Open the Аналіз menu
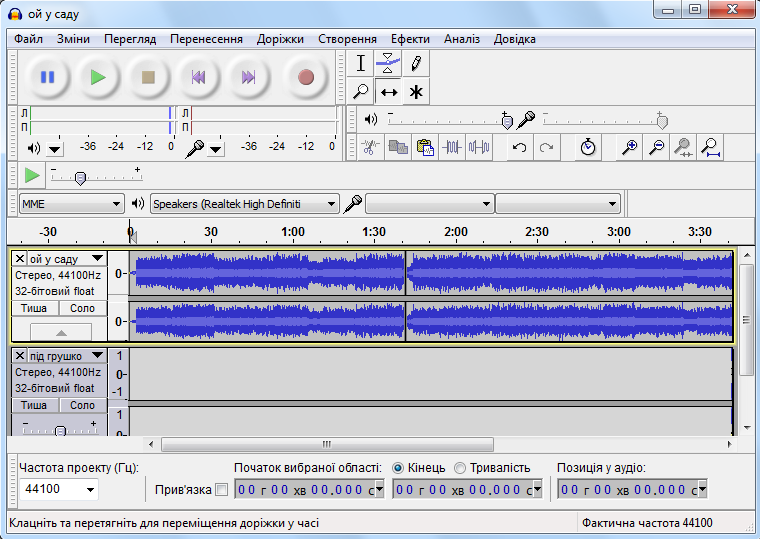The height and width of the screenshot is (540, 761). coord(462,39)
